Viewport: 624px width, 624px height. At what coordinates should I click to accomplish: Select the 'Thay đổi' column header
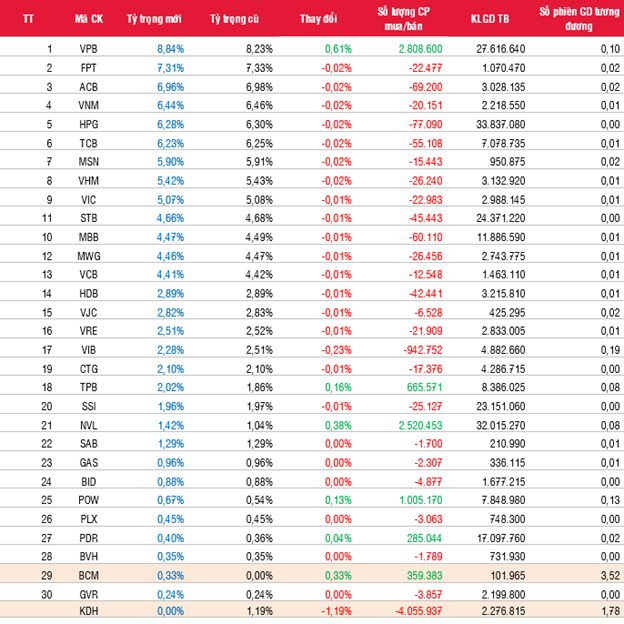319,19
